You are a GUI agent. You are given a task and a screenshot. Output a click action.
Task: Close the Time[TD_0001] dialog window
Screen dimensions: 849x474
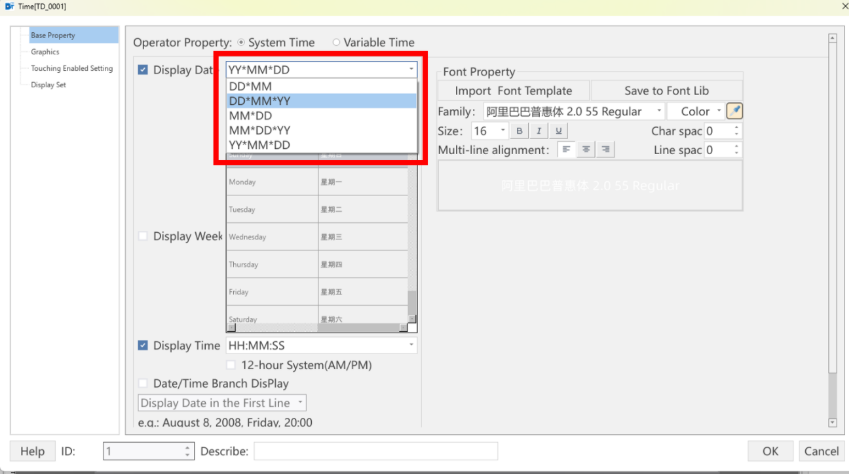pos(843,7)
